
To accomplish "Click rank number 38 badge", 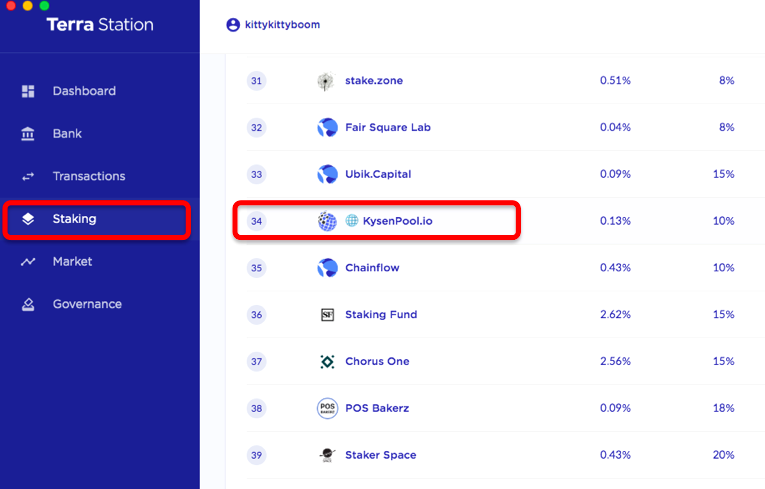I will pyautogui.click(x=257, y=408).
